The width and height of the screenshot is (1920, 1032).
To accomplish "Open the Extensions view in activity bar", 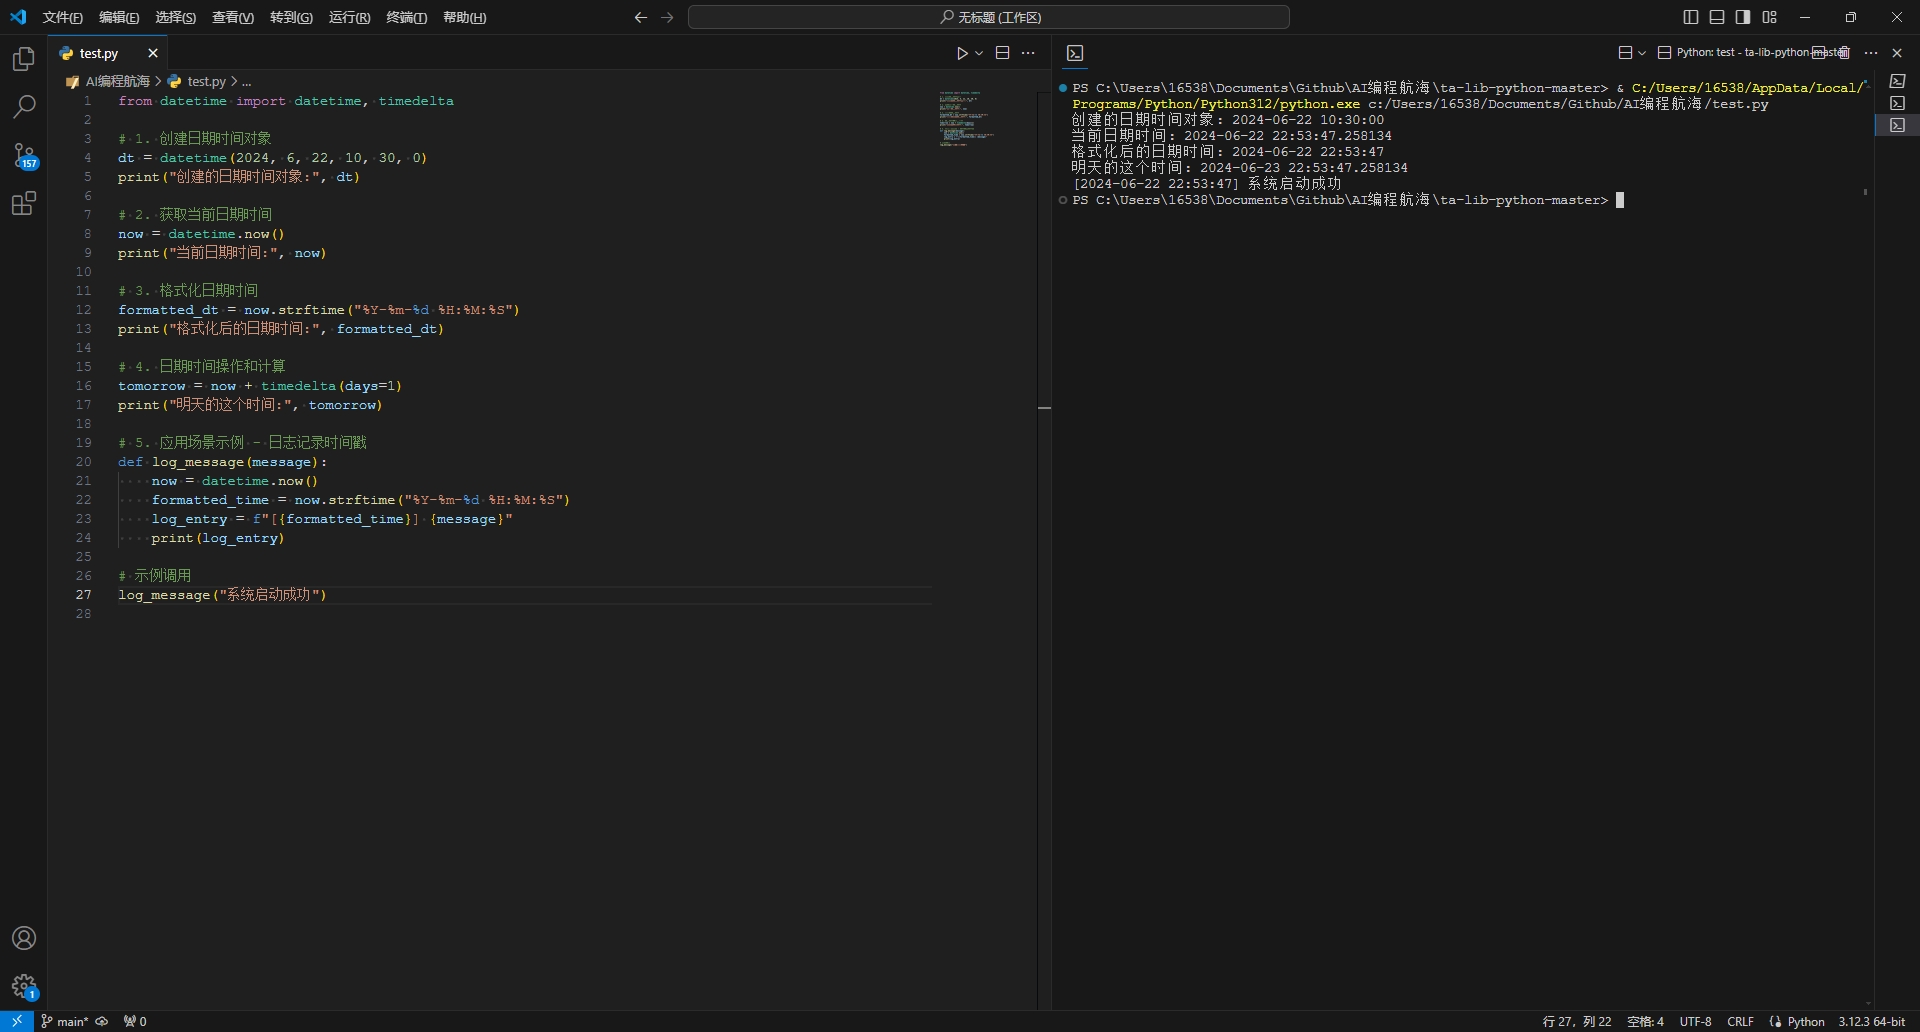I will tap(24, 204).
